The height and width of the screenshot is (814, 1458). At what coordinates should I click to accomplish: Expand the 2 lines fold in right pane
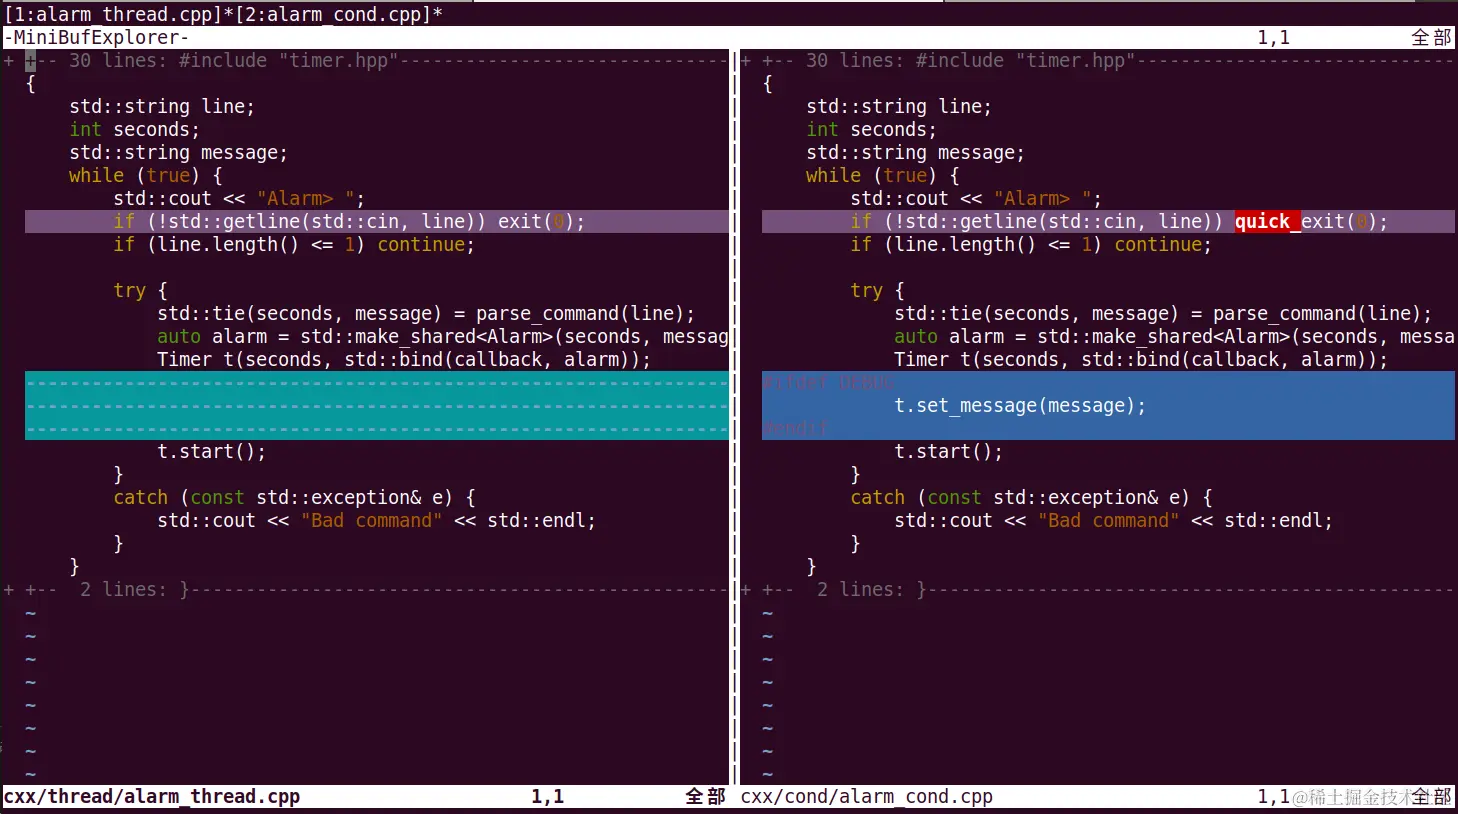tap(1098, 589)
